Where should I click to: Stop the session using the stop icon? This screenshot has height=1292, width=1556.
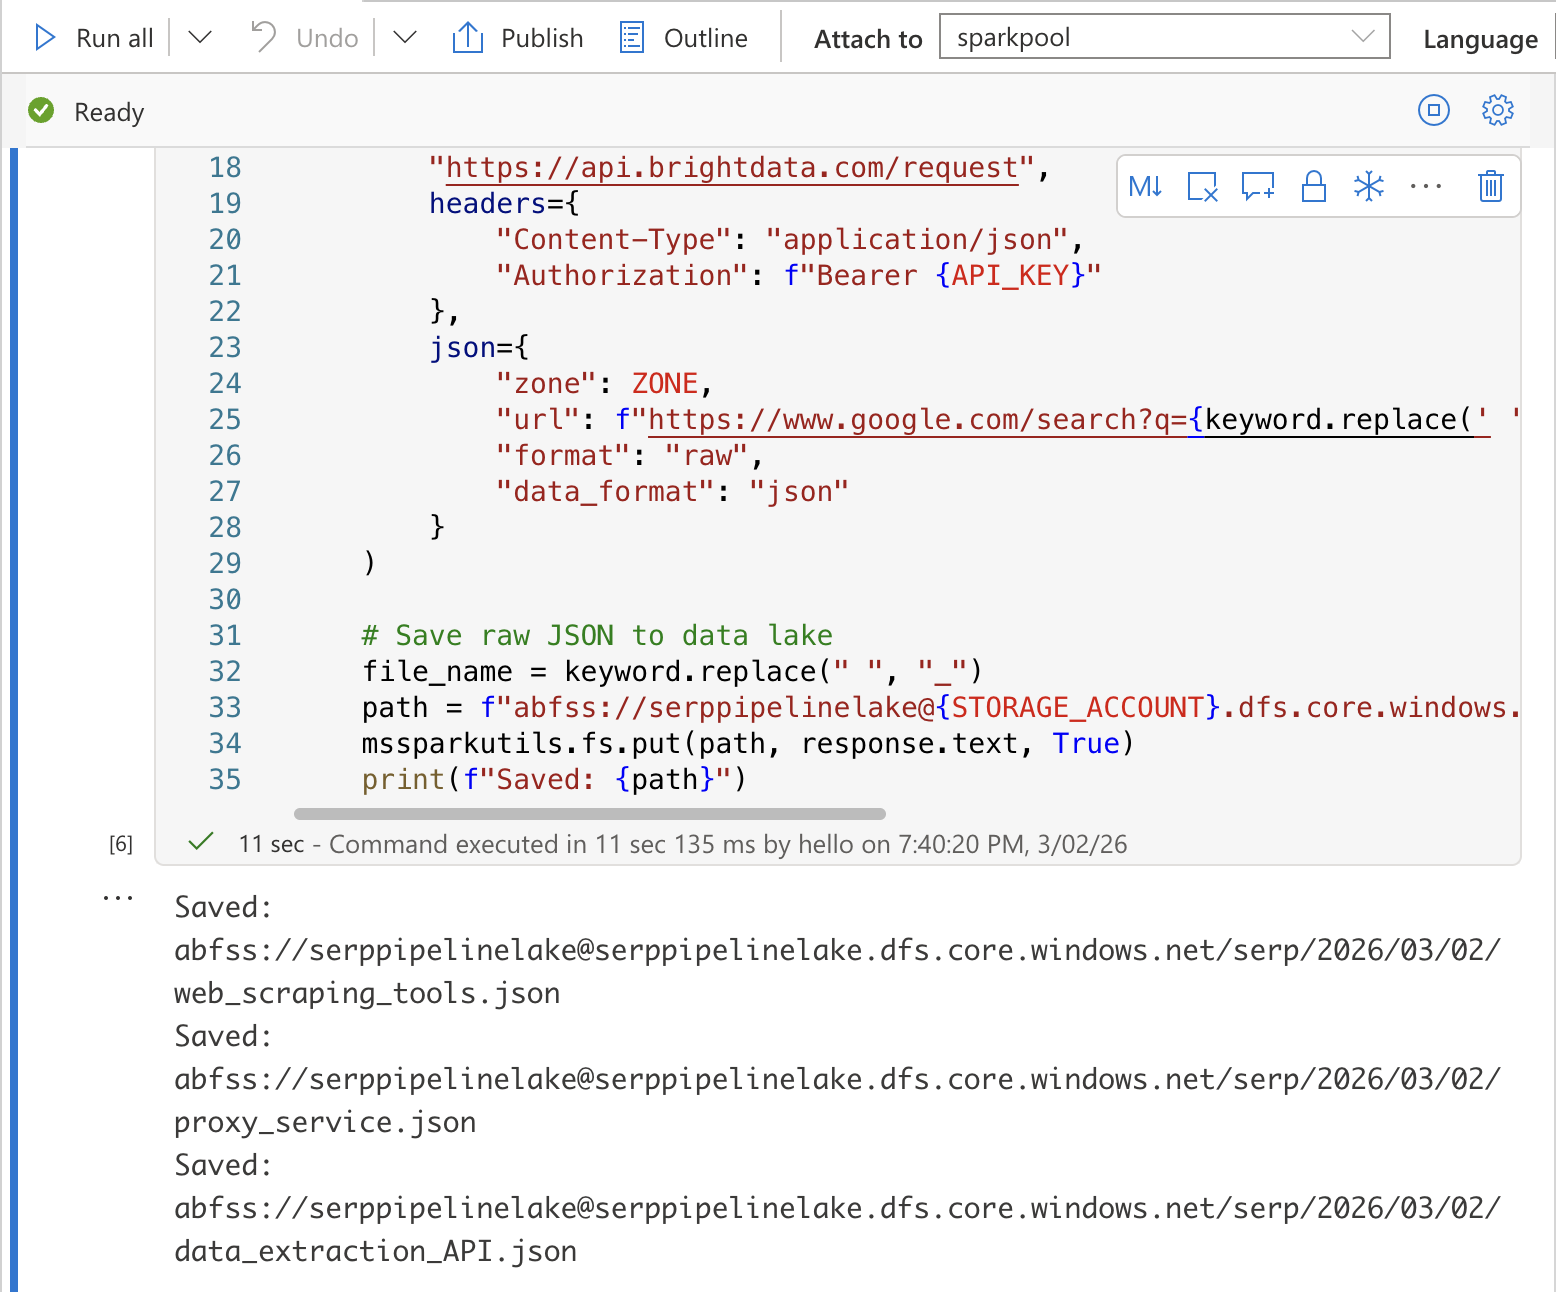point(1433,110)
